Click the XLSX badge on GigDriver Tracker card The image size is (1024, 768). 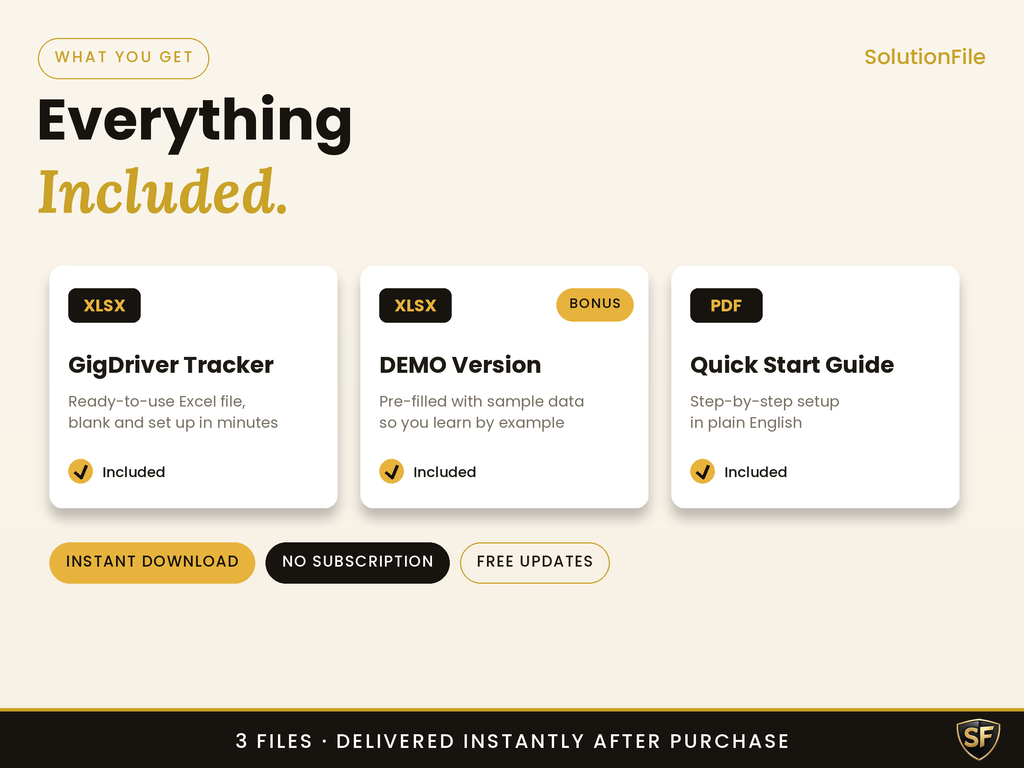coord(104,305)
